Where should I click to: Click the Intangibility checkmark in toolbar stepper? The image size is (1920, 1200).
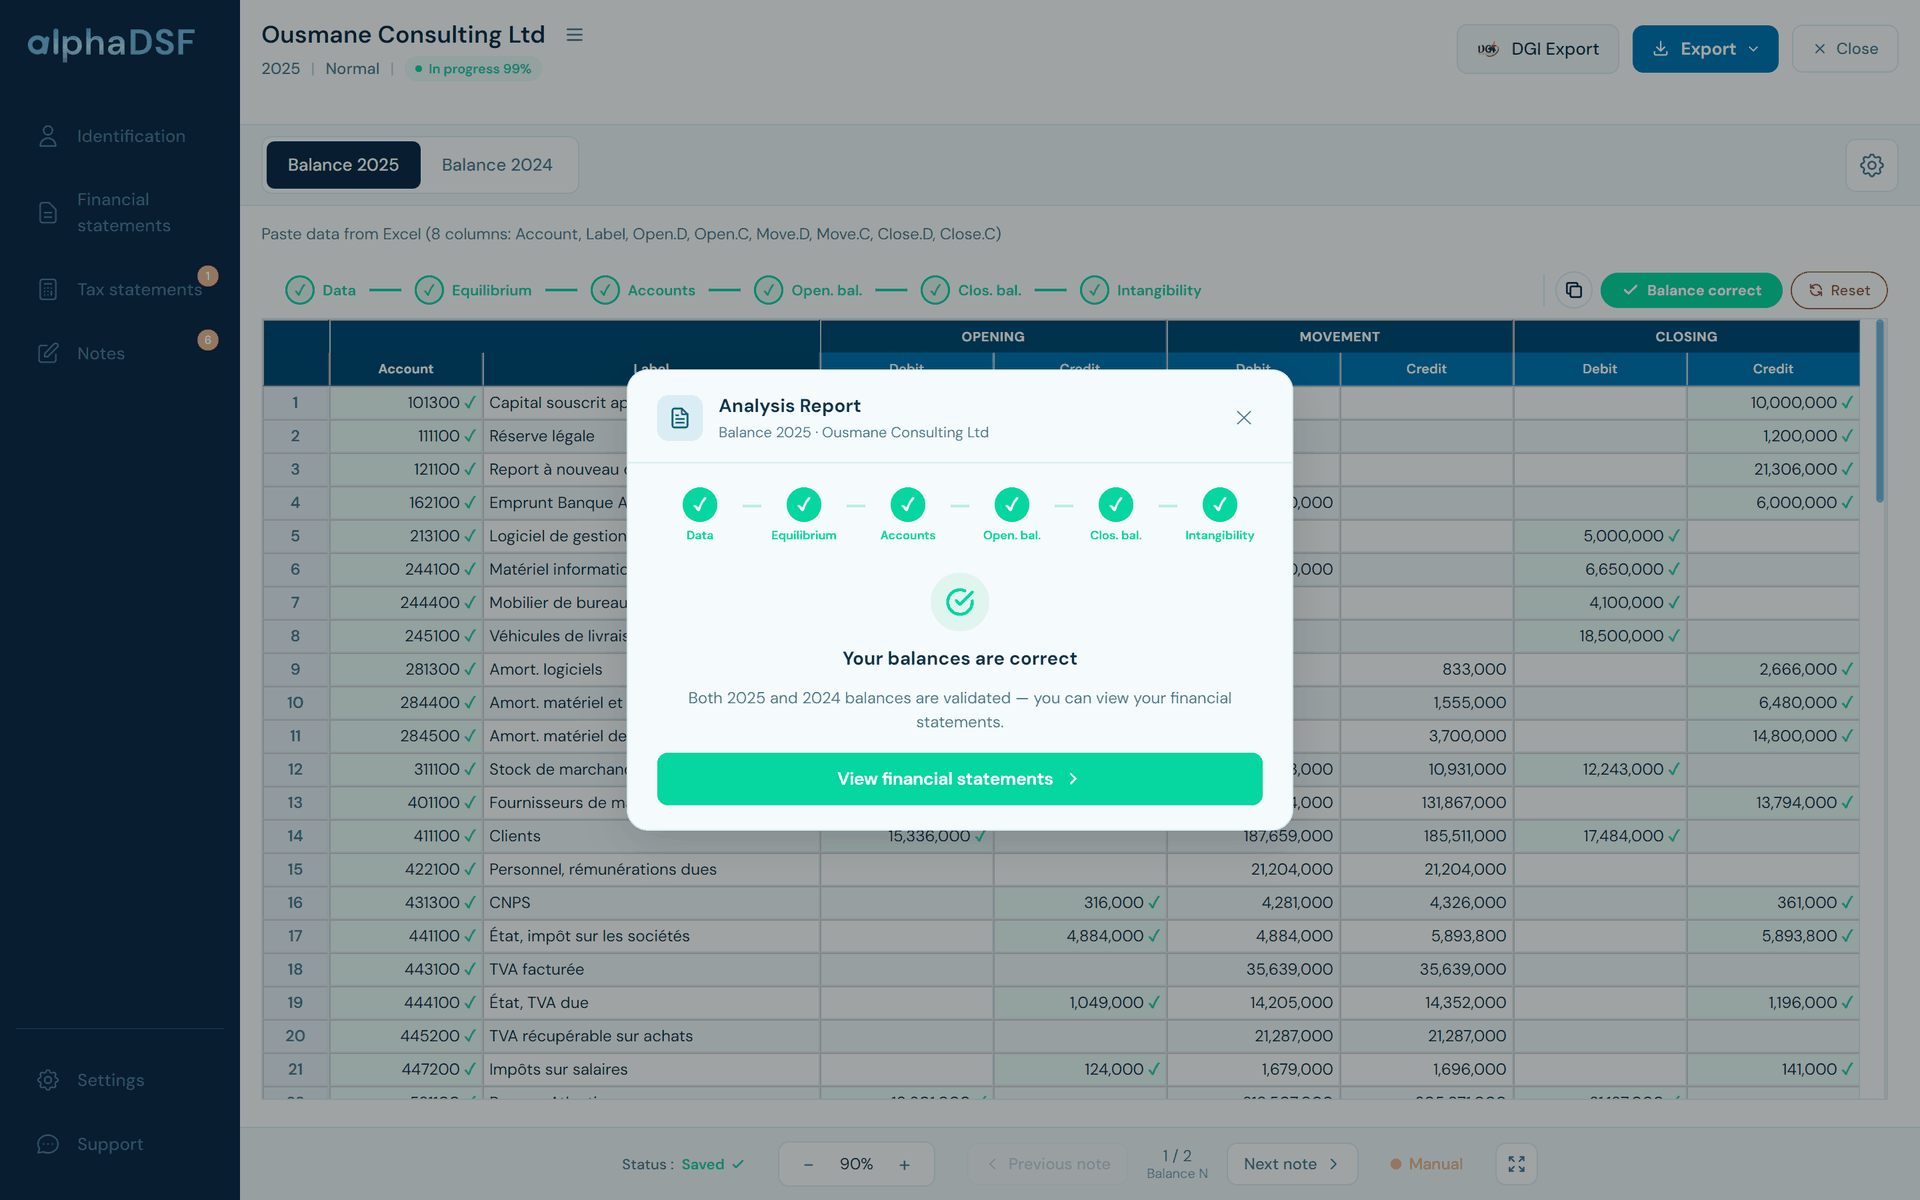pyautogui.click(x=1094, y=290)
